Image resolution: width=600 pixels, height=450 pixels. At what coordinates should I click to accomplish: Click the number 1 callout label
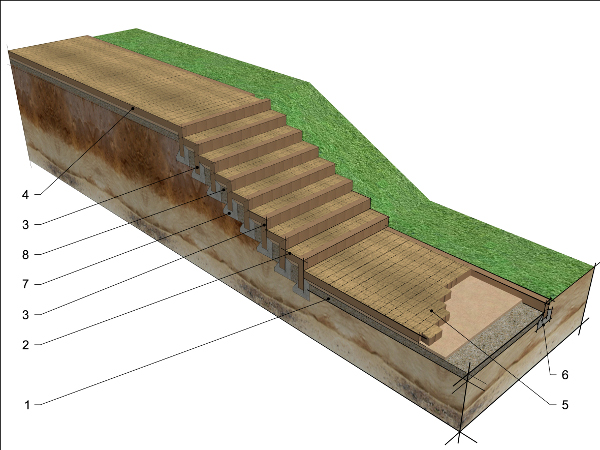28,404
